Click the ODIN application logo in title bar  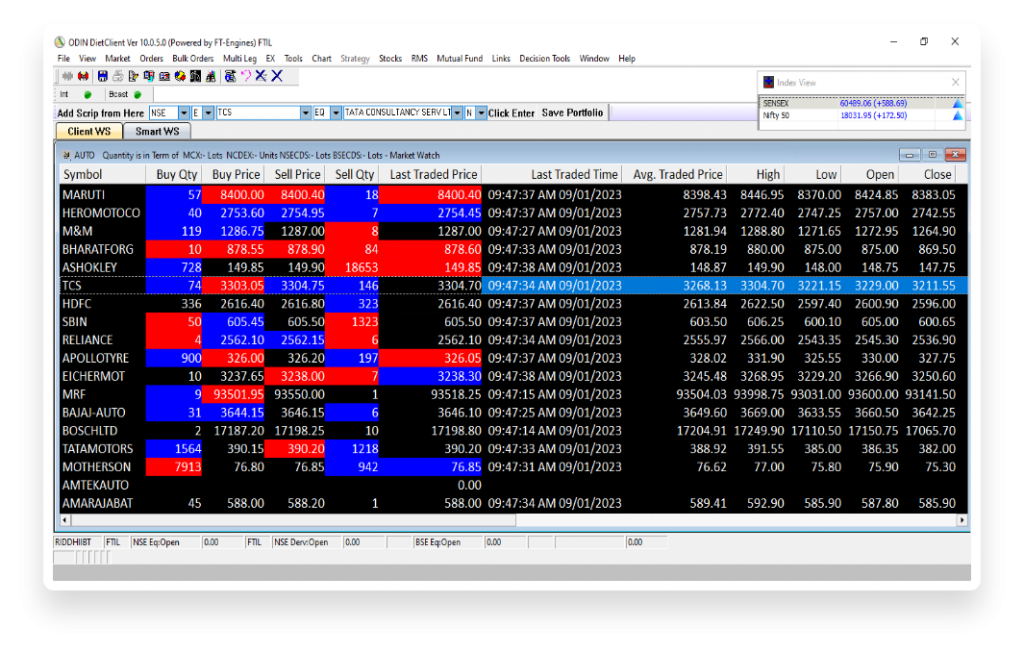click(x=59, y=42)
